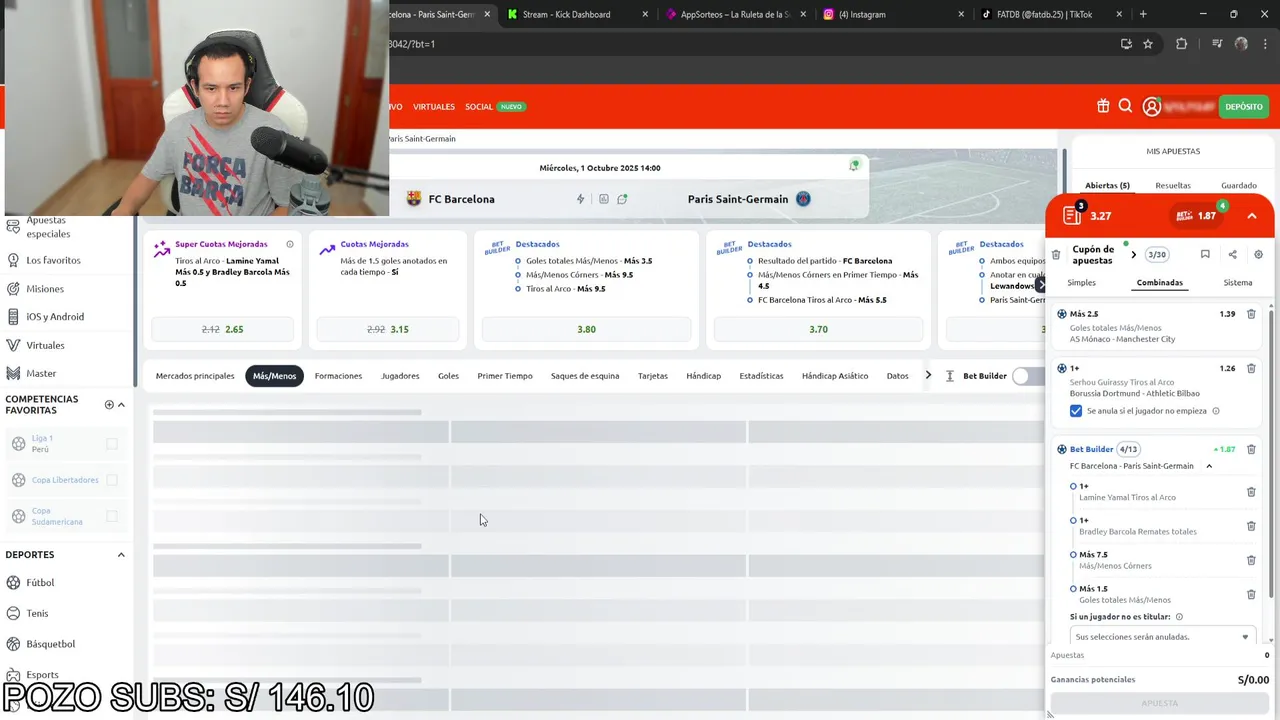Click the share-match icon next to stats

point(622,199)
